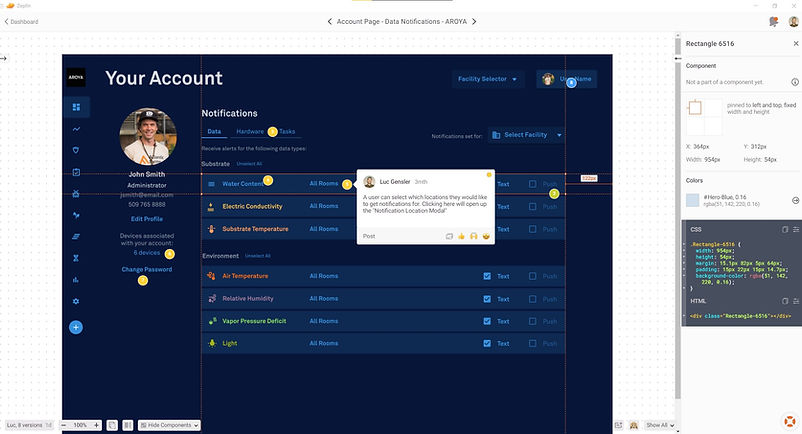The width and height of the screenshot is (802, 434).
Task: Open the settings gear in sidebar
Action: pos(76,301)
